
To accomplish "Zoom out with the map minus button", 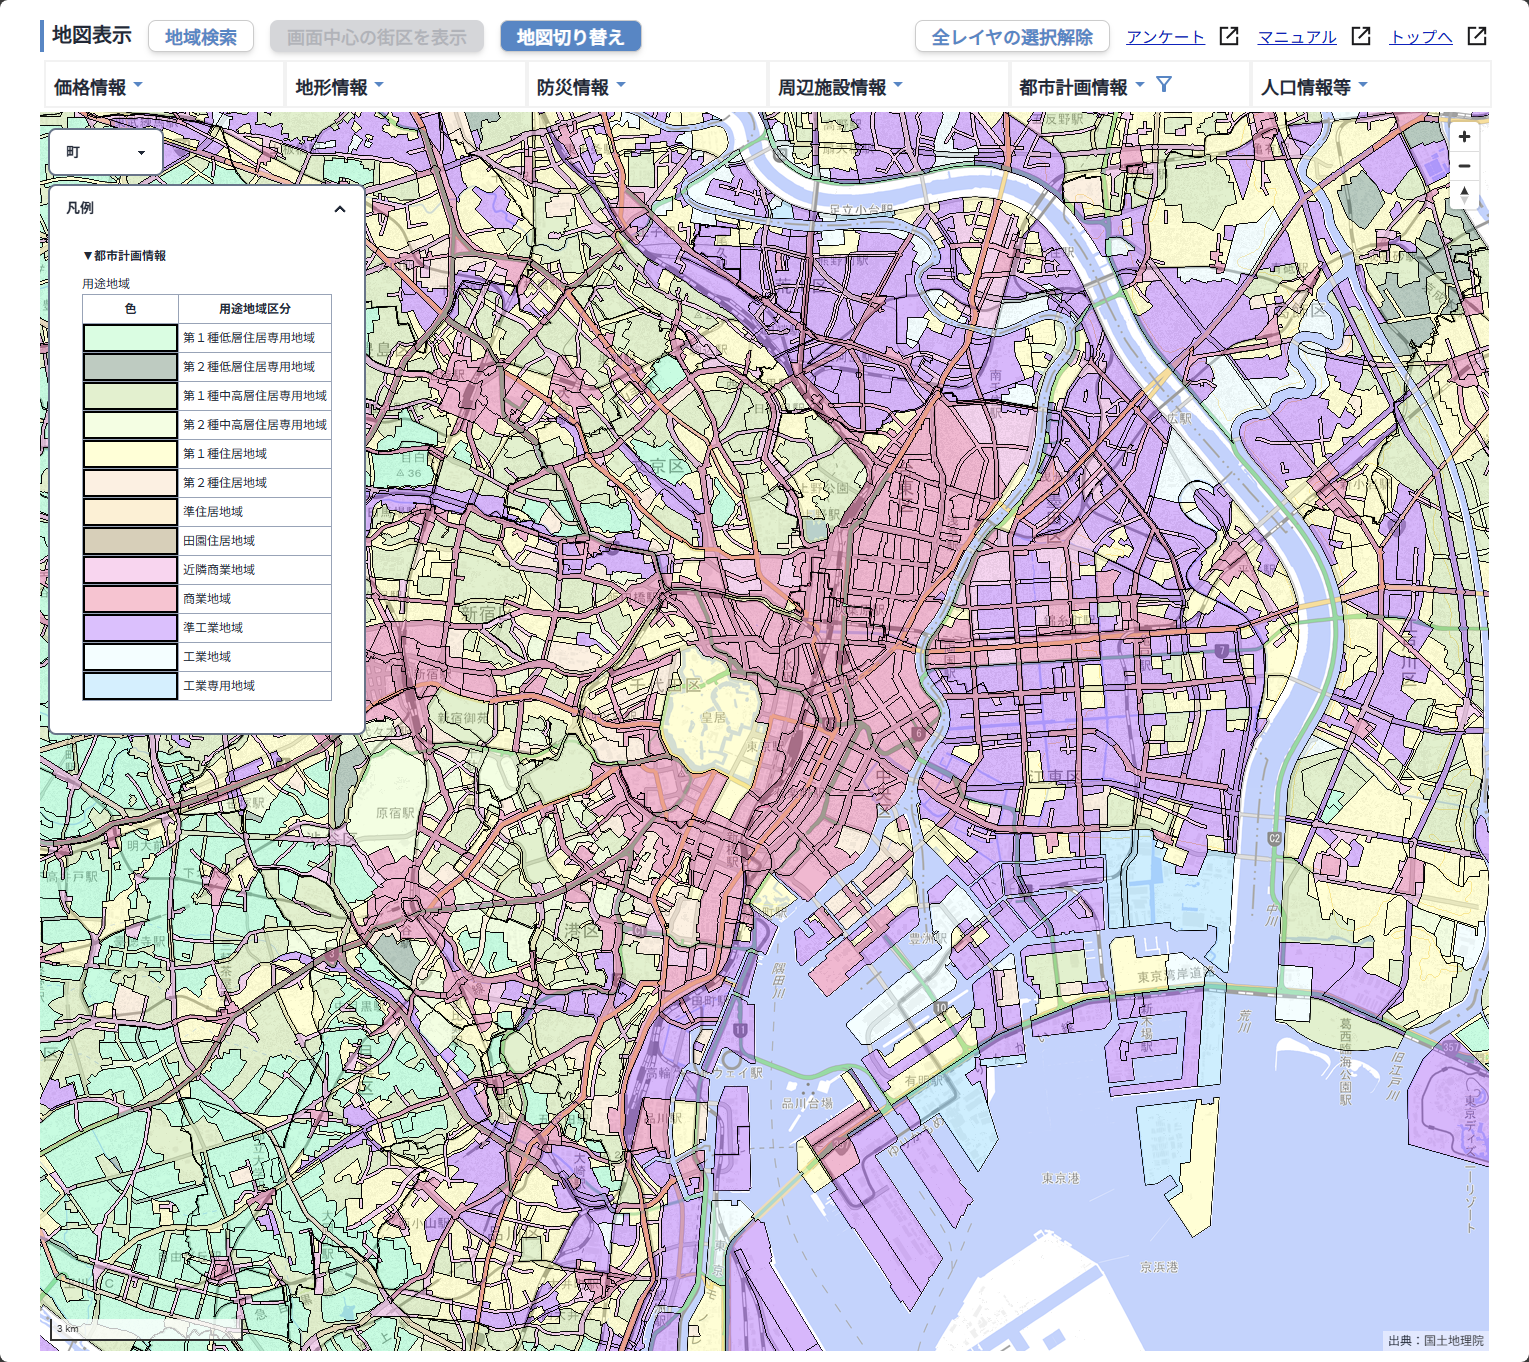I will click(1464, 166).
